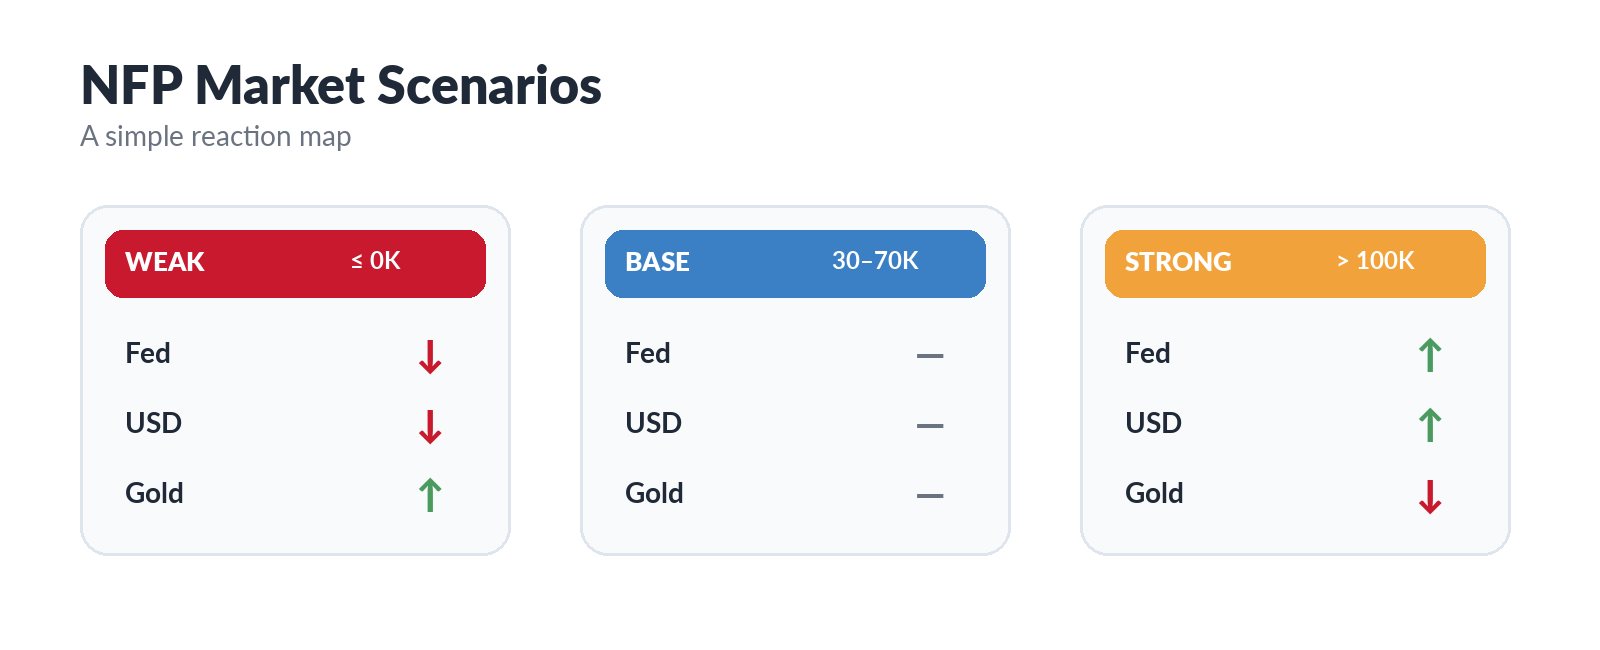Click the green up arrow beside USD in STRONG card

(x=1430, y=425)
